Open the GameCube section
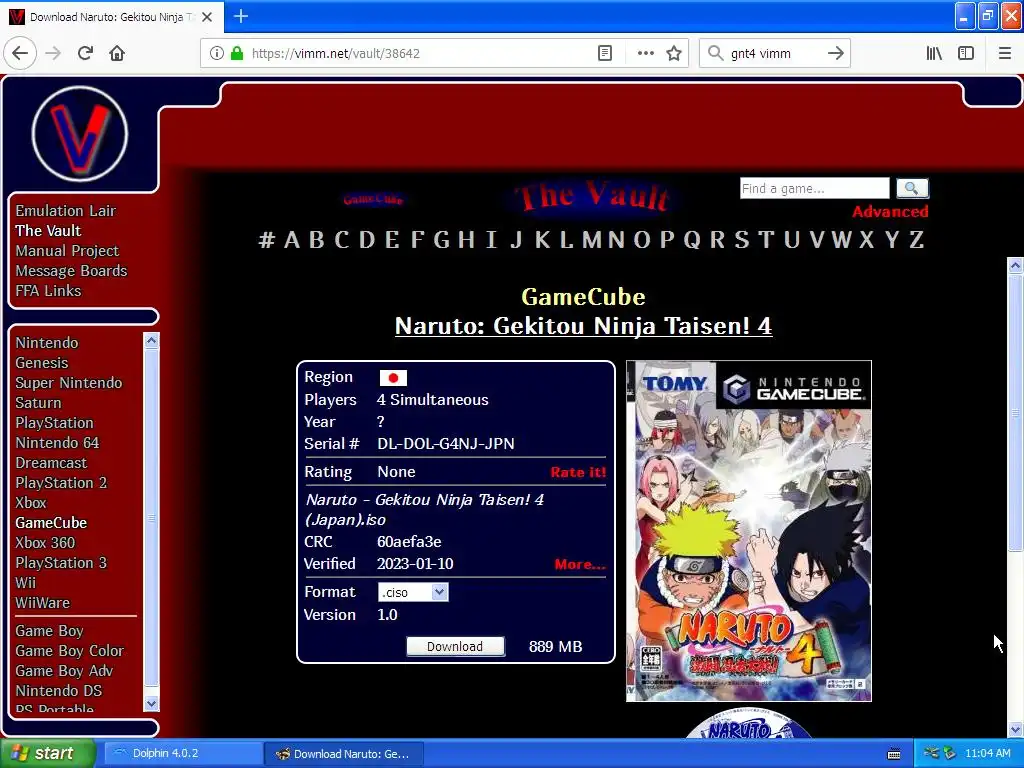The width and height of the screenshot is (1024, 768). (51, 523)
